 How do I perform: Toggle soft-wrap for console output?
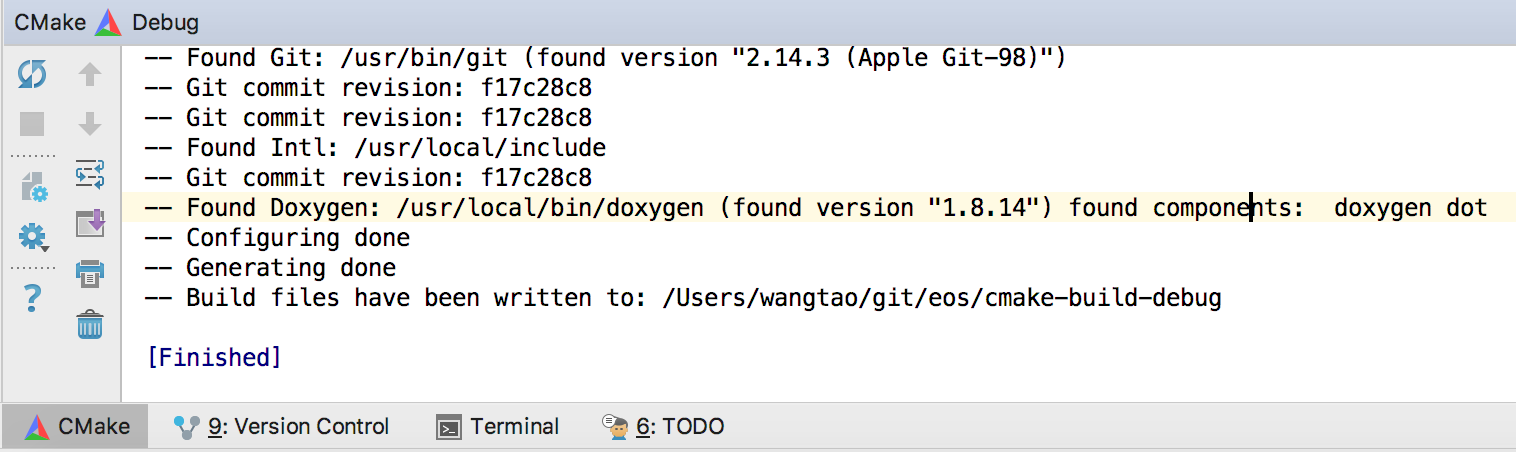click(90, 174)
